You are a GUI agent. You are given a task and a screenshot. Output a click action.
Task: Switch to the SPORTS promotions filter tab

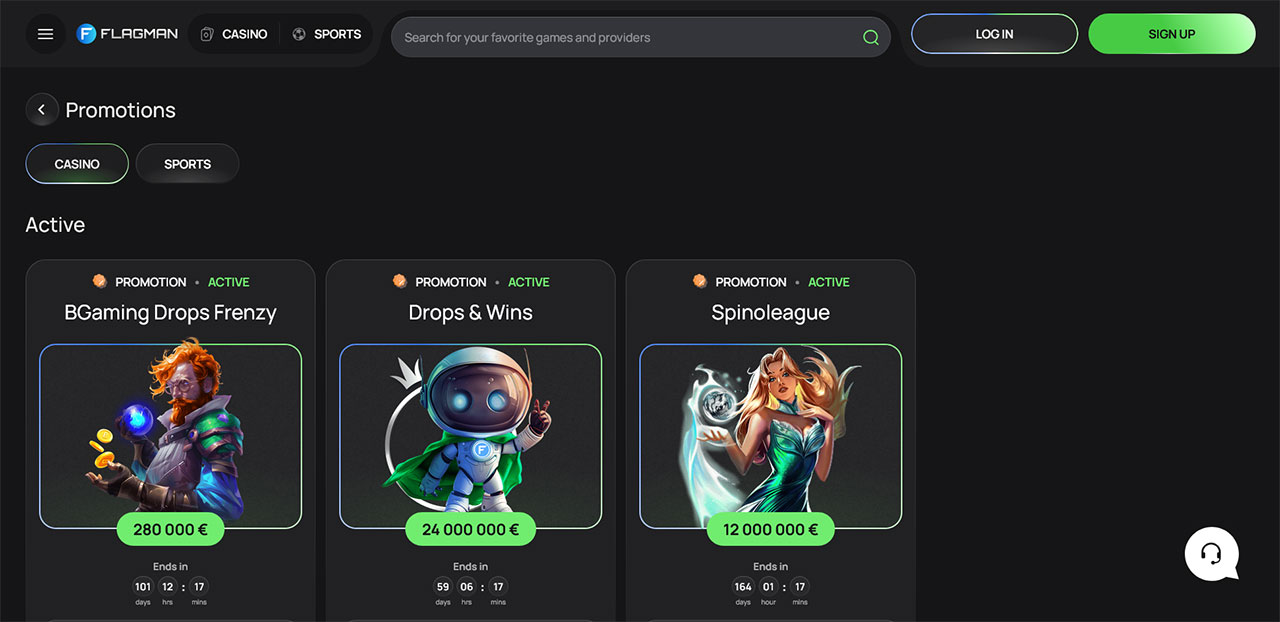(187, 164)
